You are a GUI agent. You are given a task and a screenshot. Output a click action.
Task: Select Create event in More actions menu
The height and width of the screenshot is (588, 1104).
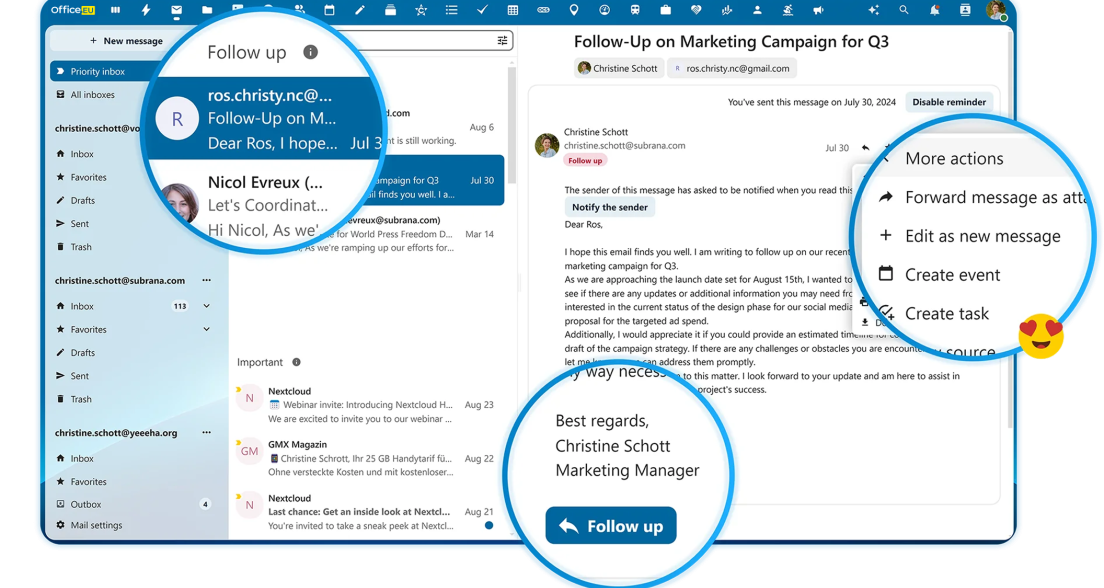[x=952, y=275]
